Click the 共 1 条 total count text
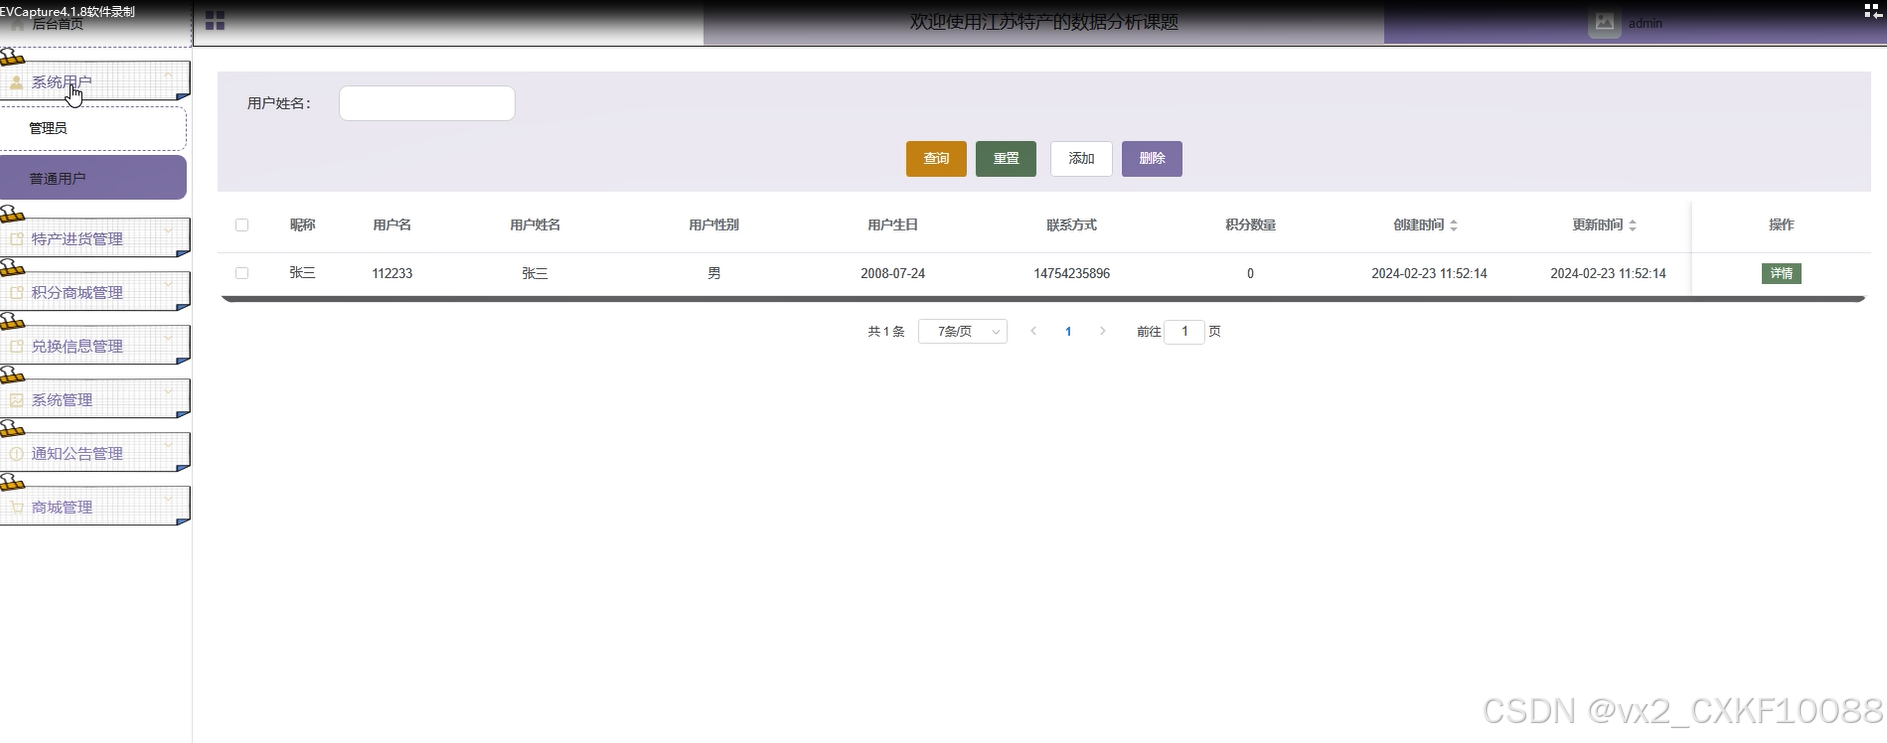This screenshot has width=1887, height=743. (x=886, y=331)
